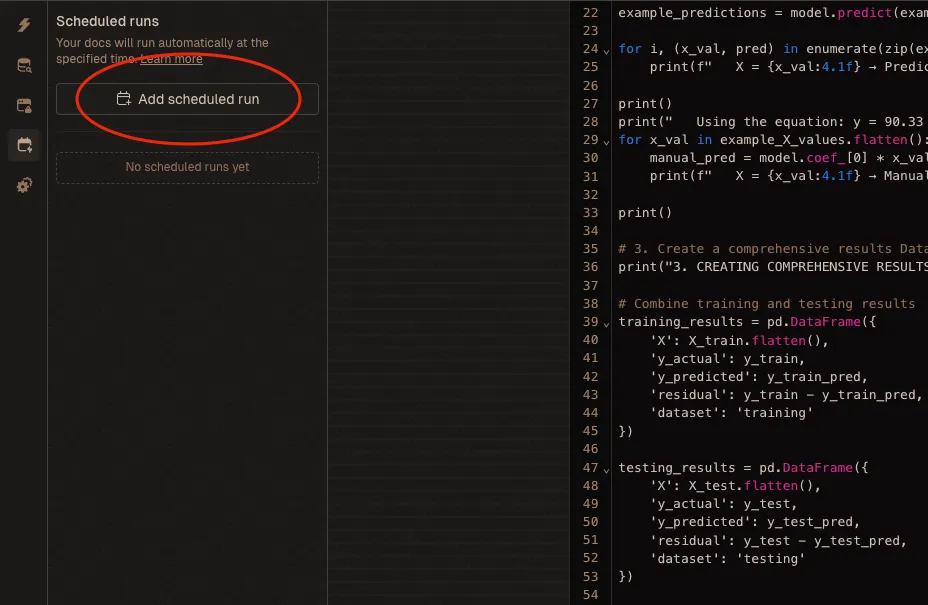Screen dimensions: 928x605
Task: Open the Learn more link
Action: [171, 59]
